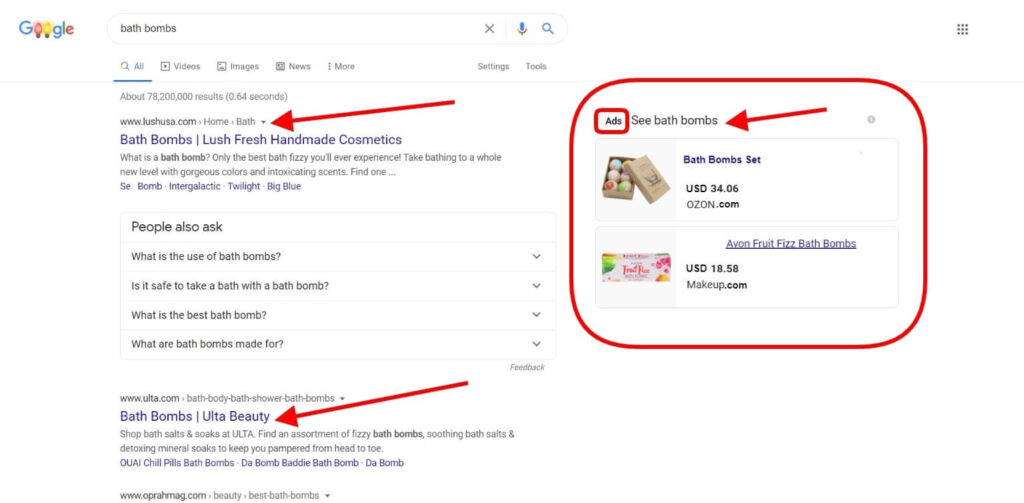Click the Makeup.com seller name
This screenshot has height=503, width=1024.
[x=716, y=285]
